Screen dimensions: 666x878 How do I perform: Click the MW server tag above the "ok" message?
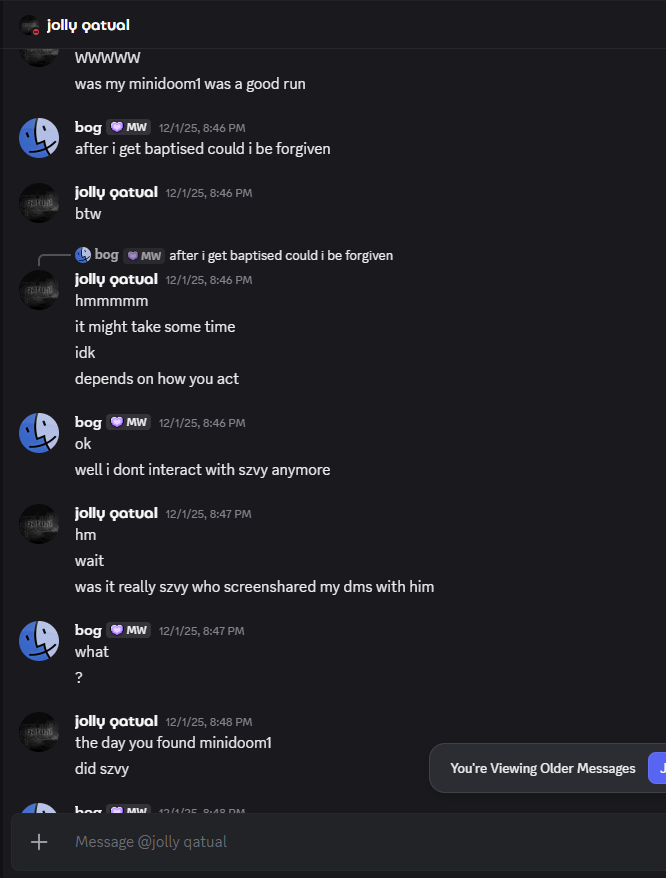tap(129, 422)
